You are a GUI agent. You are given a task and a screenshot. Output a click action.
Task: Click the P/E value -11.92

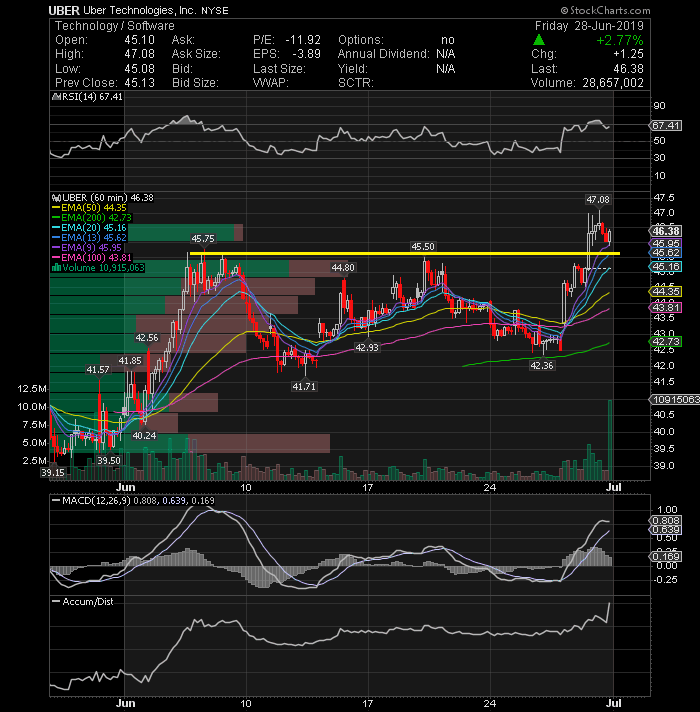pos(303,40)
